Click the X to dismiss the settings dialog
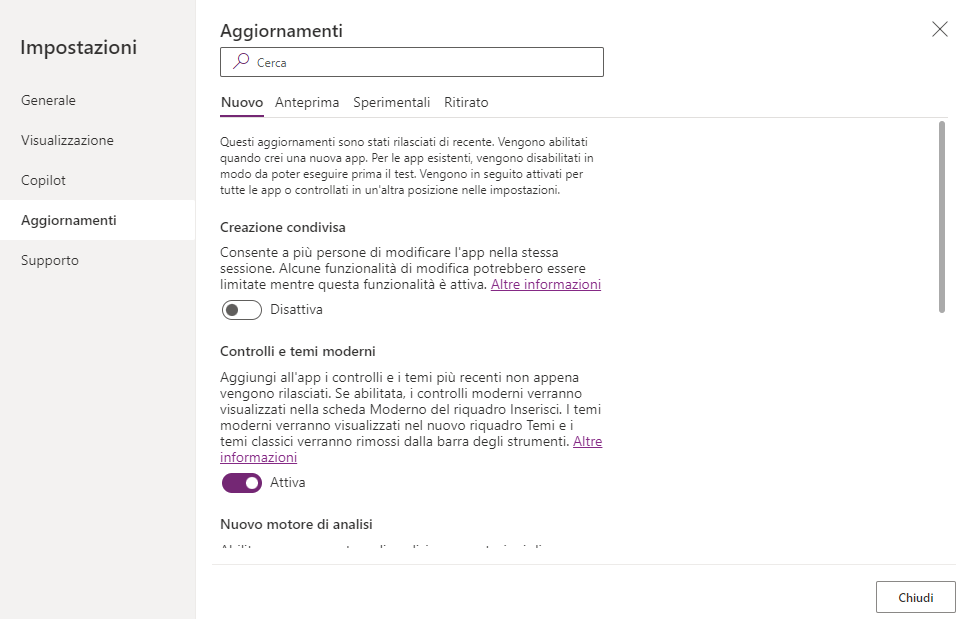 (x=939, y=29)
